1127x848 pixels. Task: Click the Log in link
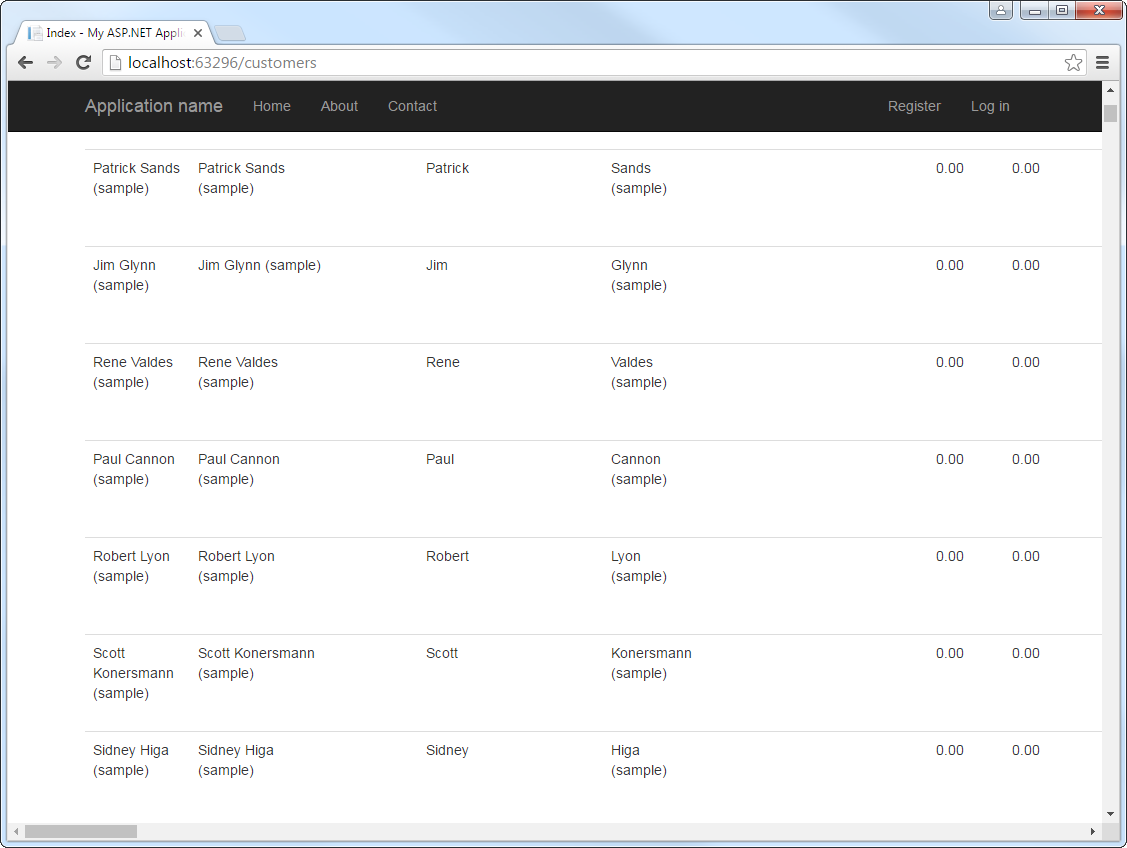tap(989, 106)
